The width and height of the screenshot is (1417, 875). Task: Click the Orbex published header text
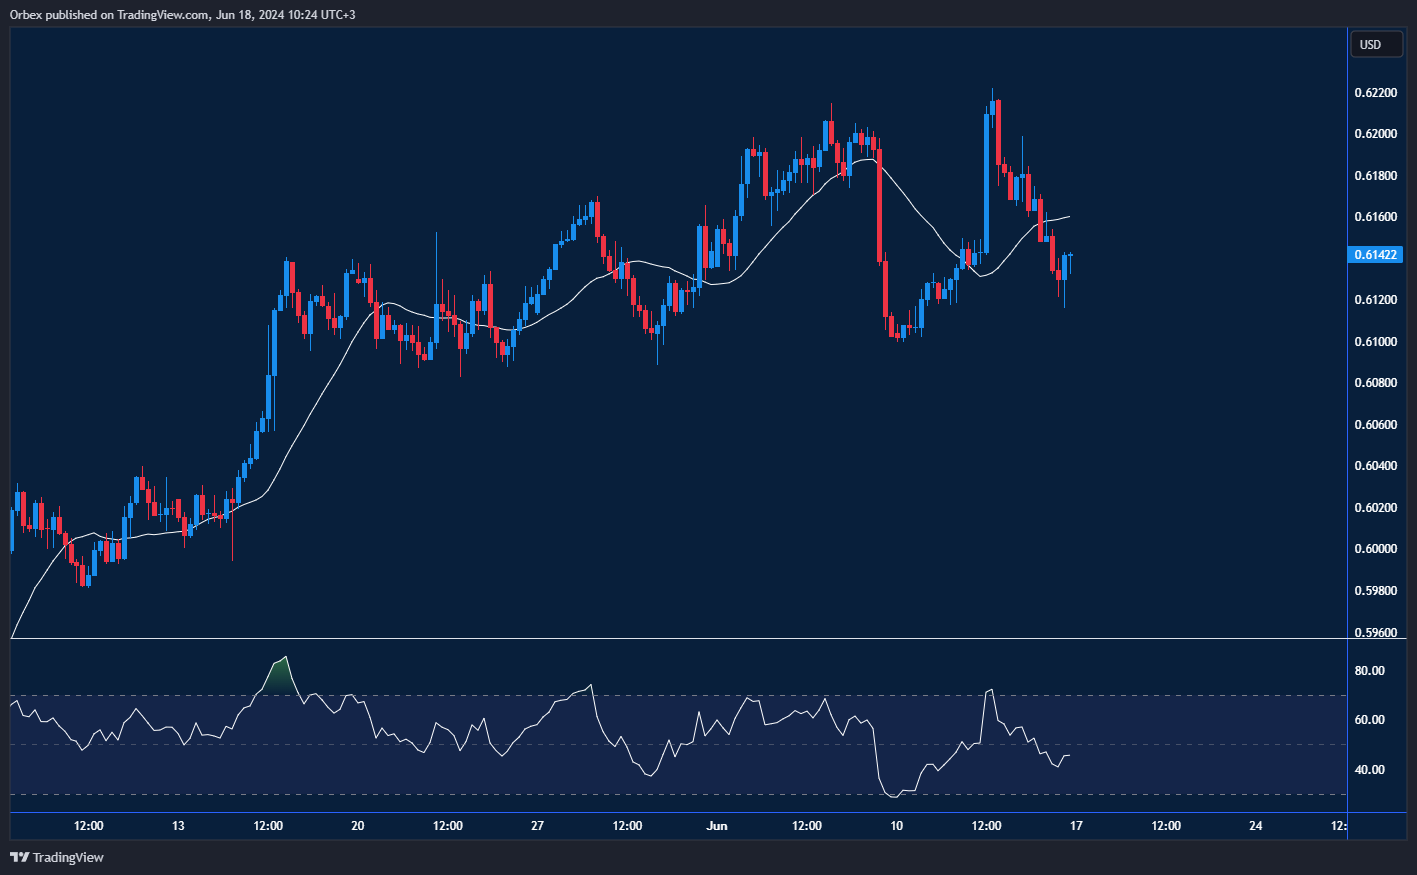pos(180,14)
